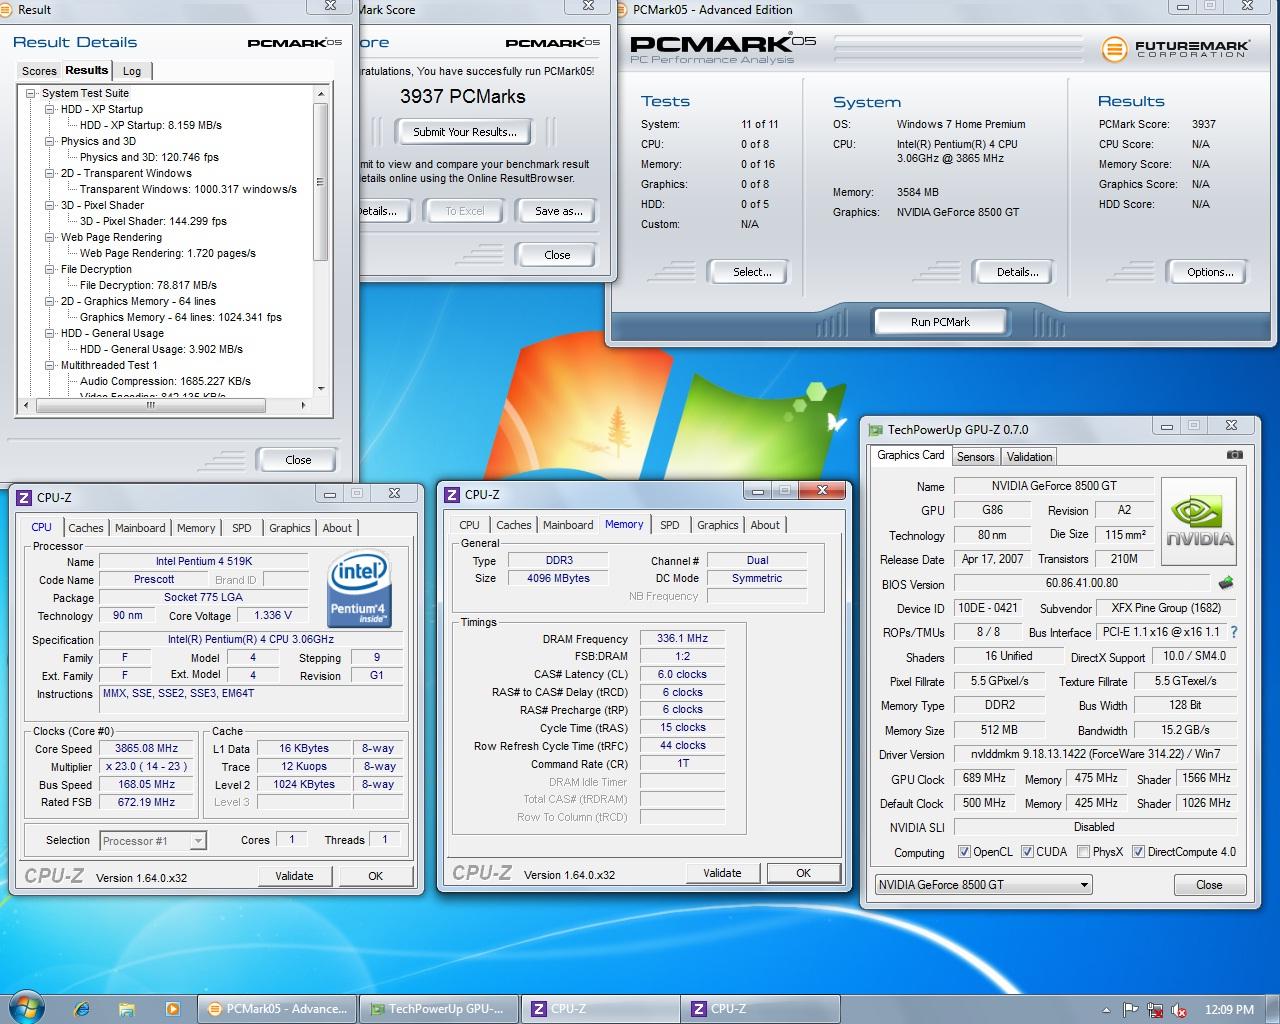Click the network tray icon

coord(1155,1010)
